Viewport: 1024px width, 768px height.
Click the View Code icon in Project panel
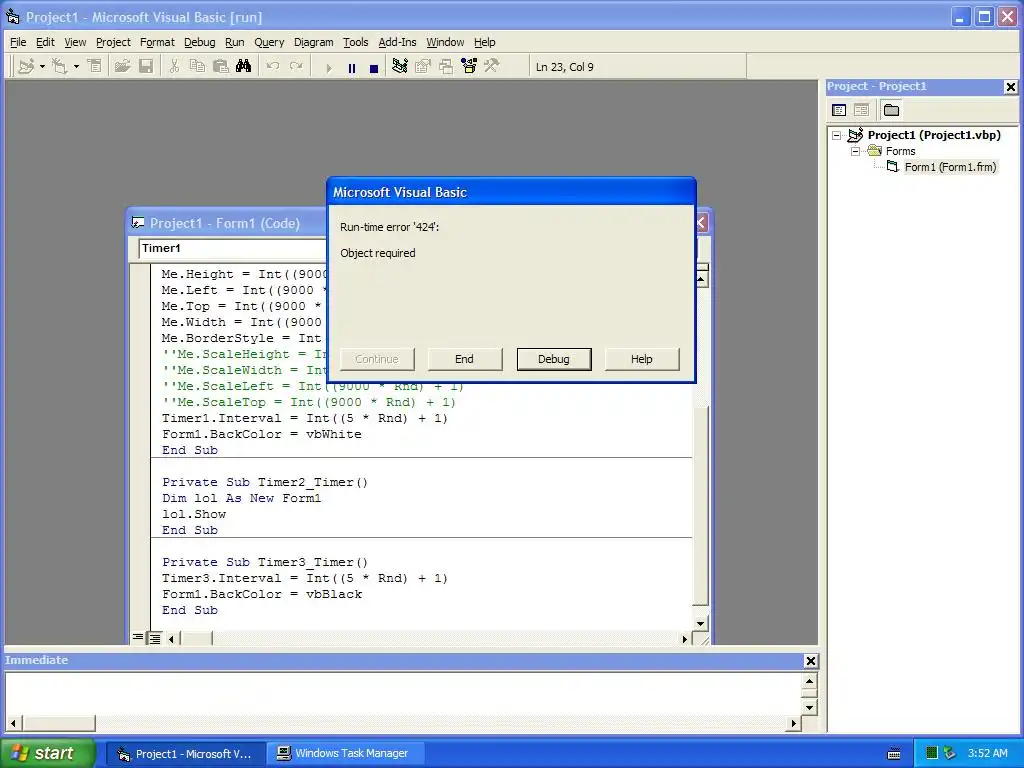coord(839,110)
